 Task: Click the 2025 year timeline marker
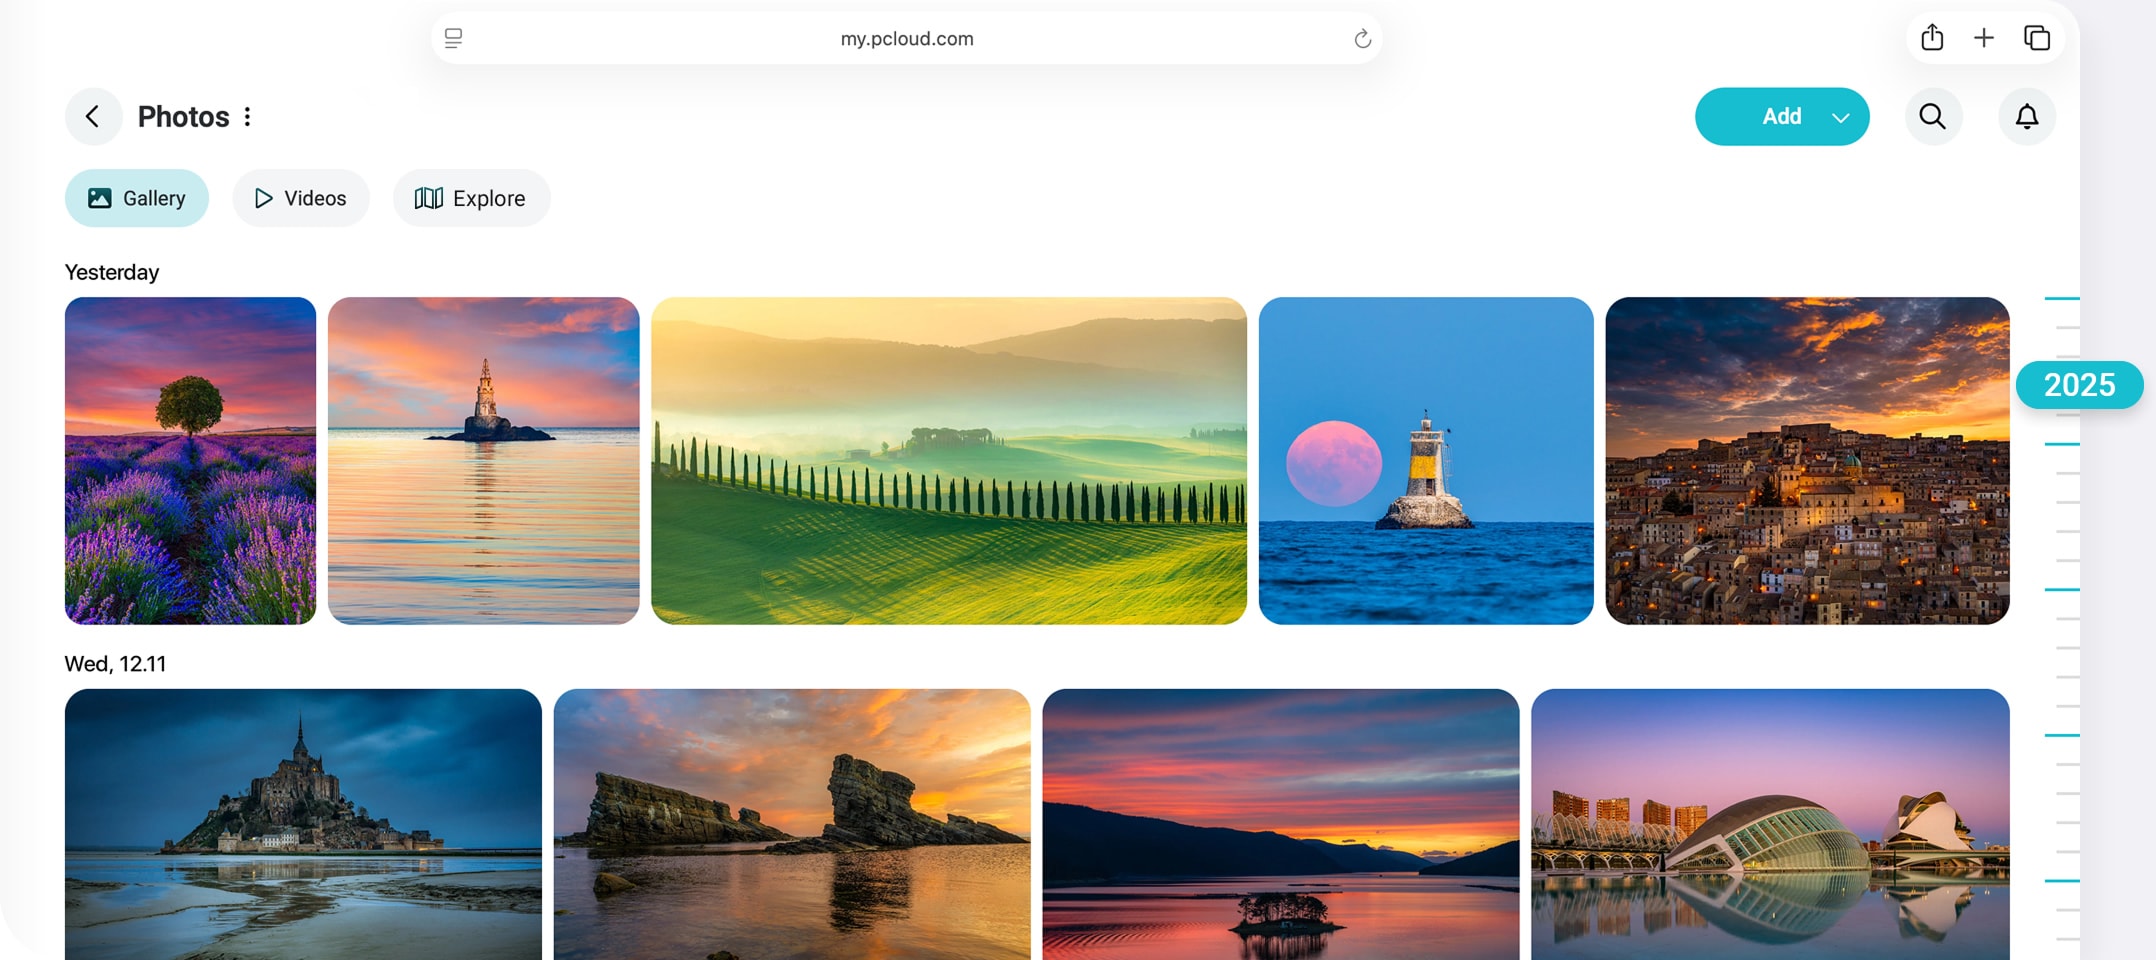[2079, 385]
